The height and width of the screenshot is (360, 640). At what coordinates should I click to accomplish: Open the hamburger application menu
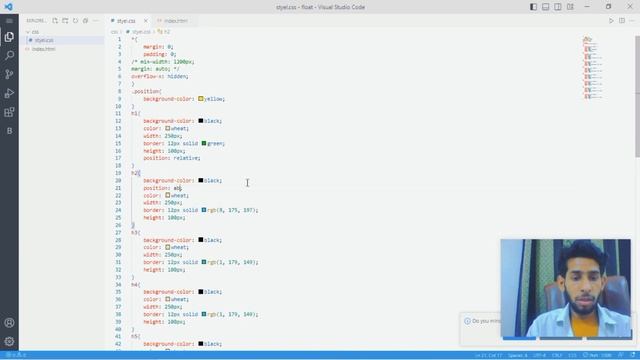click(x=9, y=21)
